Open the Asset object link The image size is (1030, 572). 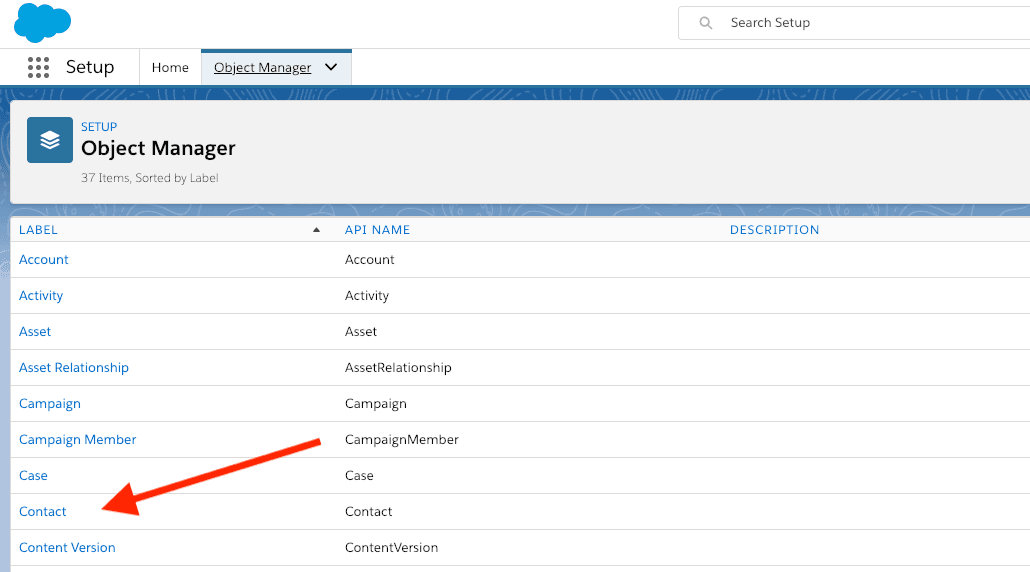(35, 332)
